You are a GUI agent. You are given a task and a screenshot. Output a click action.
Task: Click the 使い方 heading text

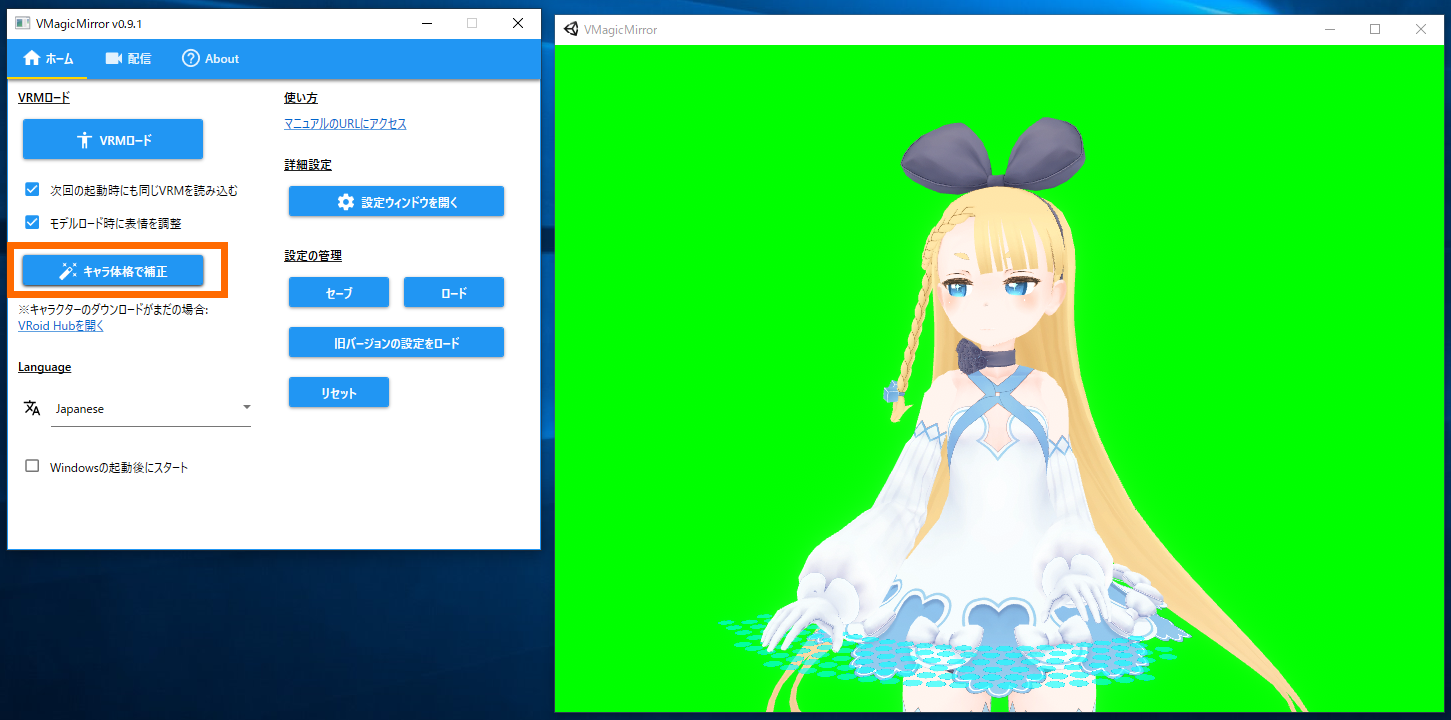(301, 98)
